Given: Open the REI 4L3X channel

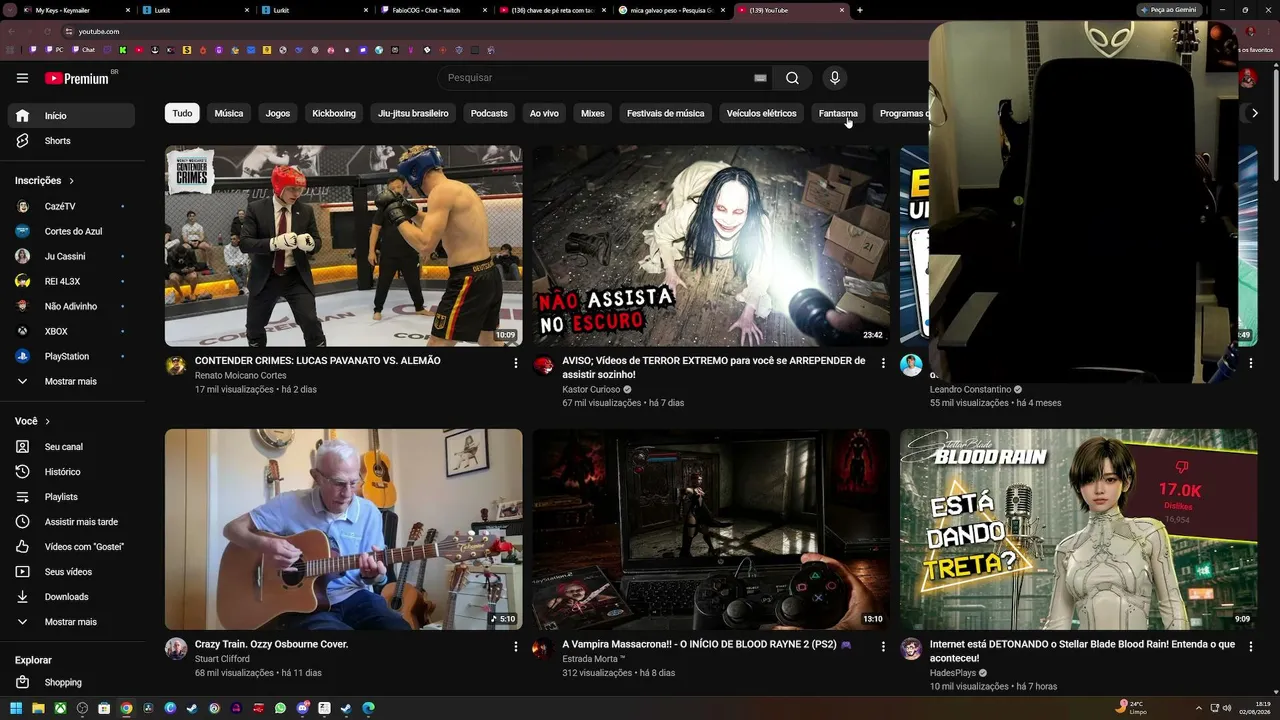Looking at the screenshot, I should [x=71, y=281].
